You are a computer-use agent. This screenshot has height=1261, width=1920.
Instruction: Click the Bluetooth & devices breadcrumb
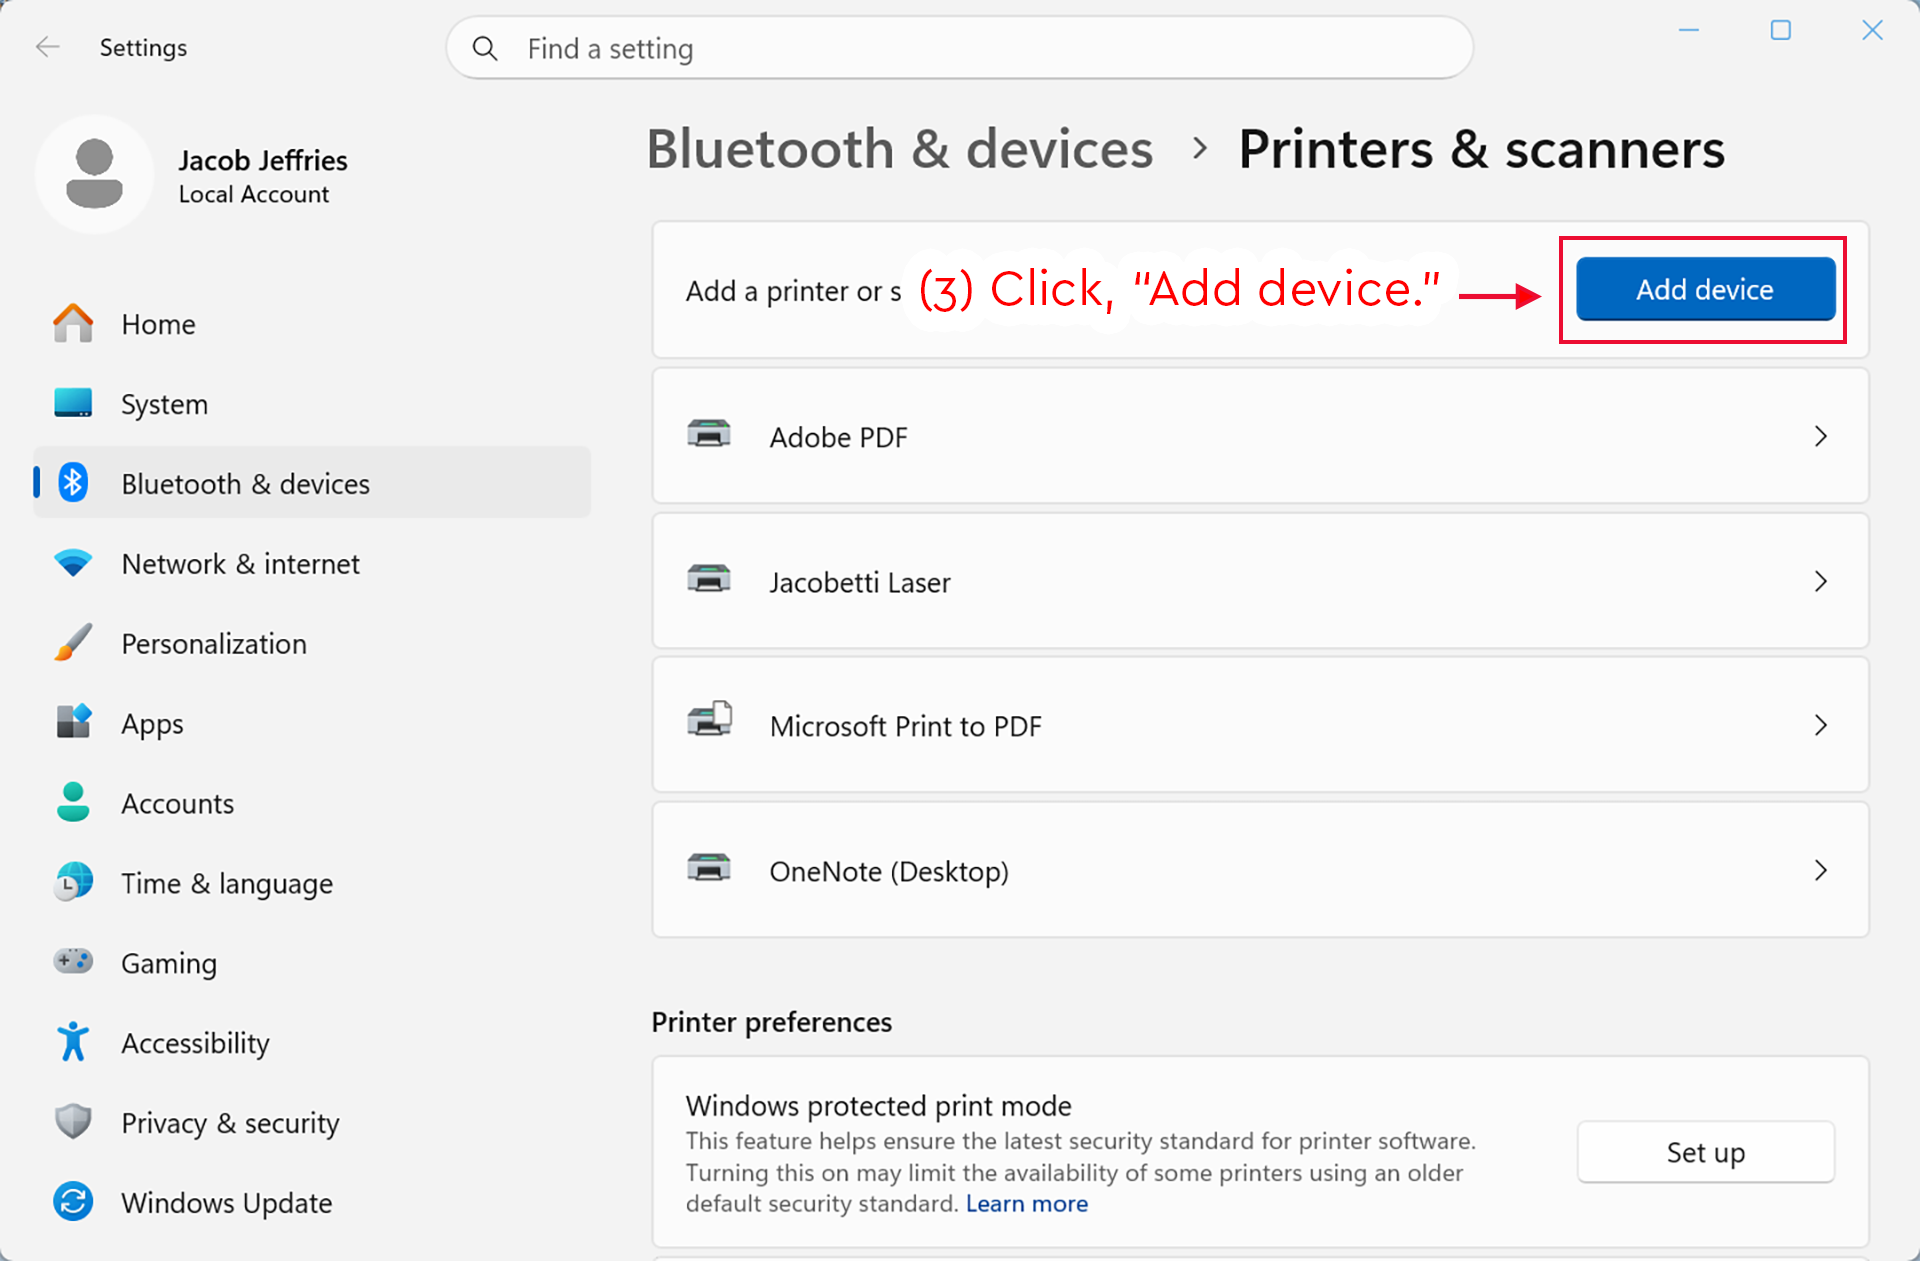(x=899, y=149)
